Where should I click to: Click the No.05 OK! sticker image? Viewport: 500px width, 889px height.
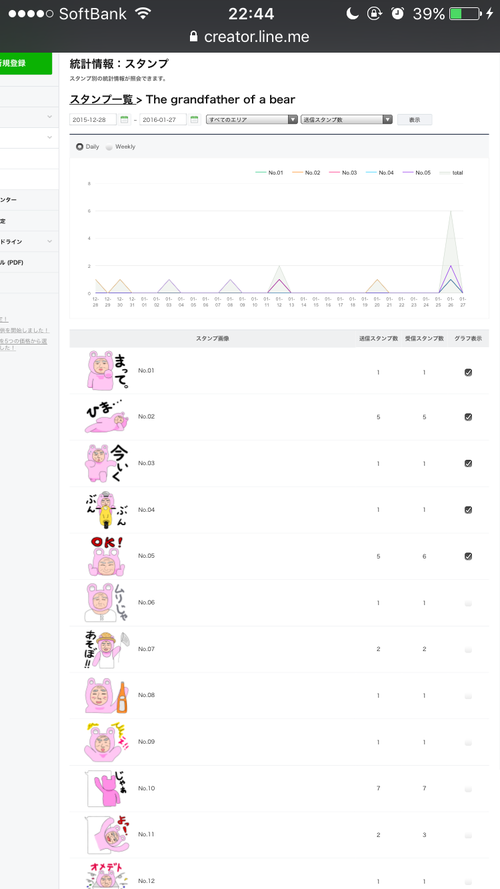(107, 556)
